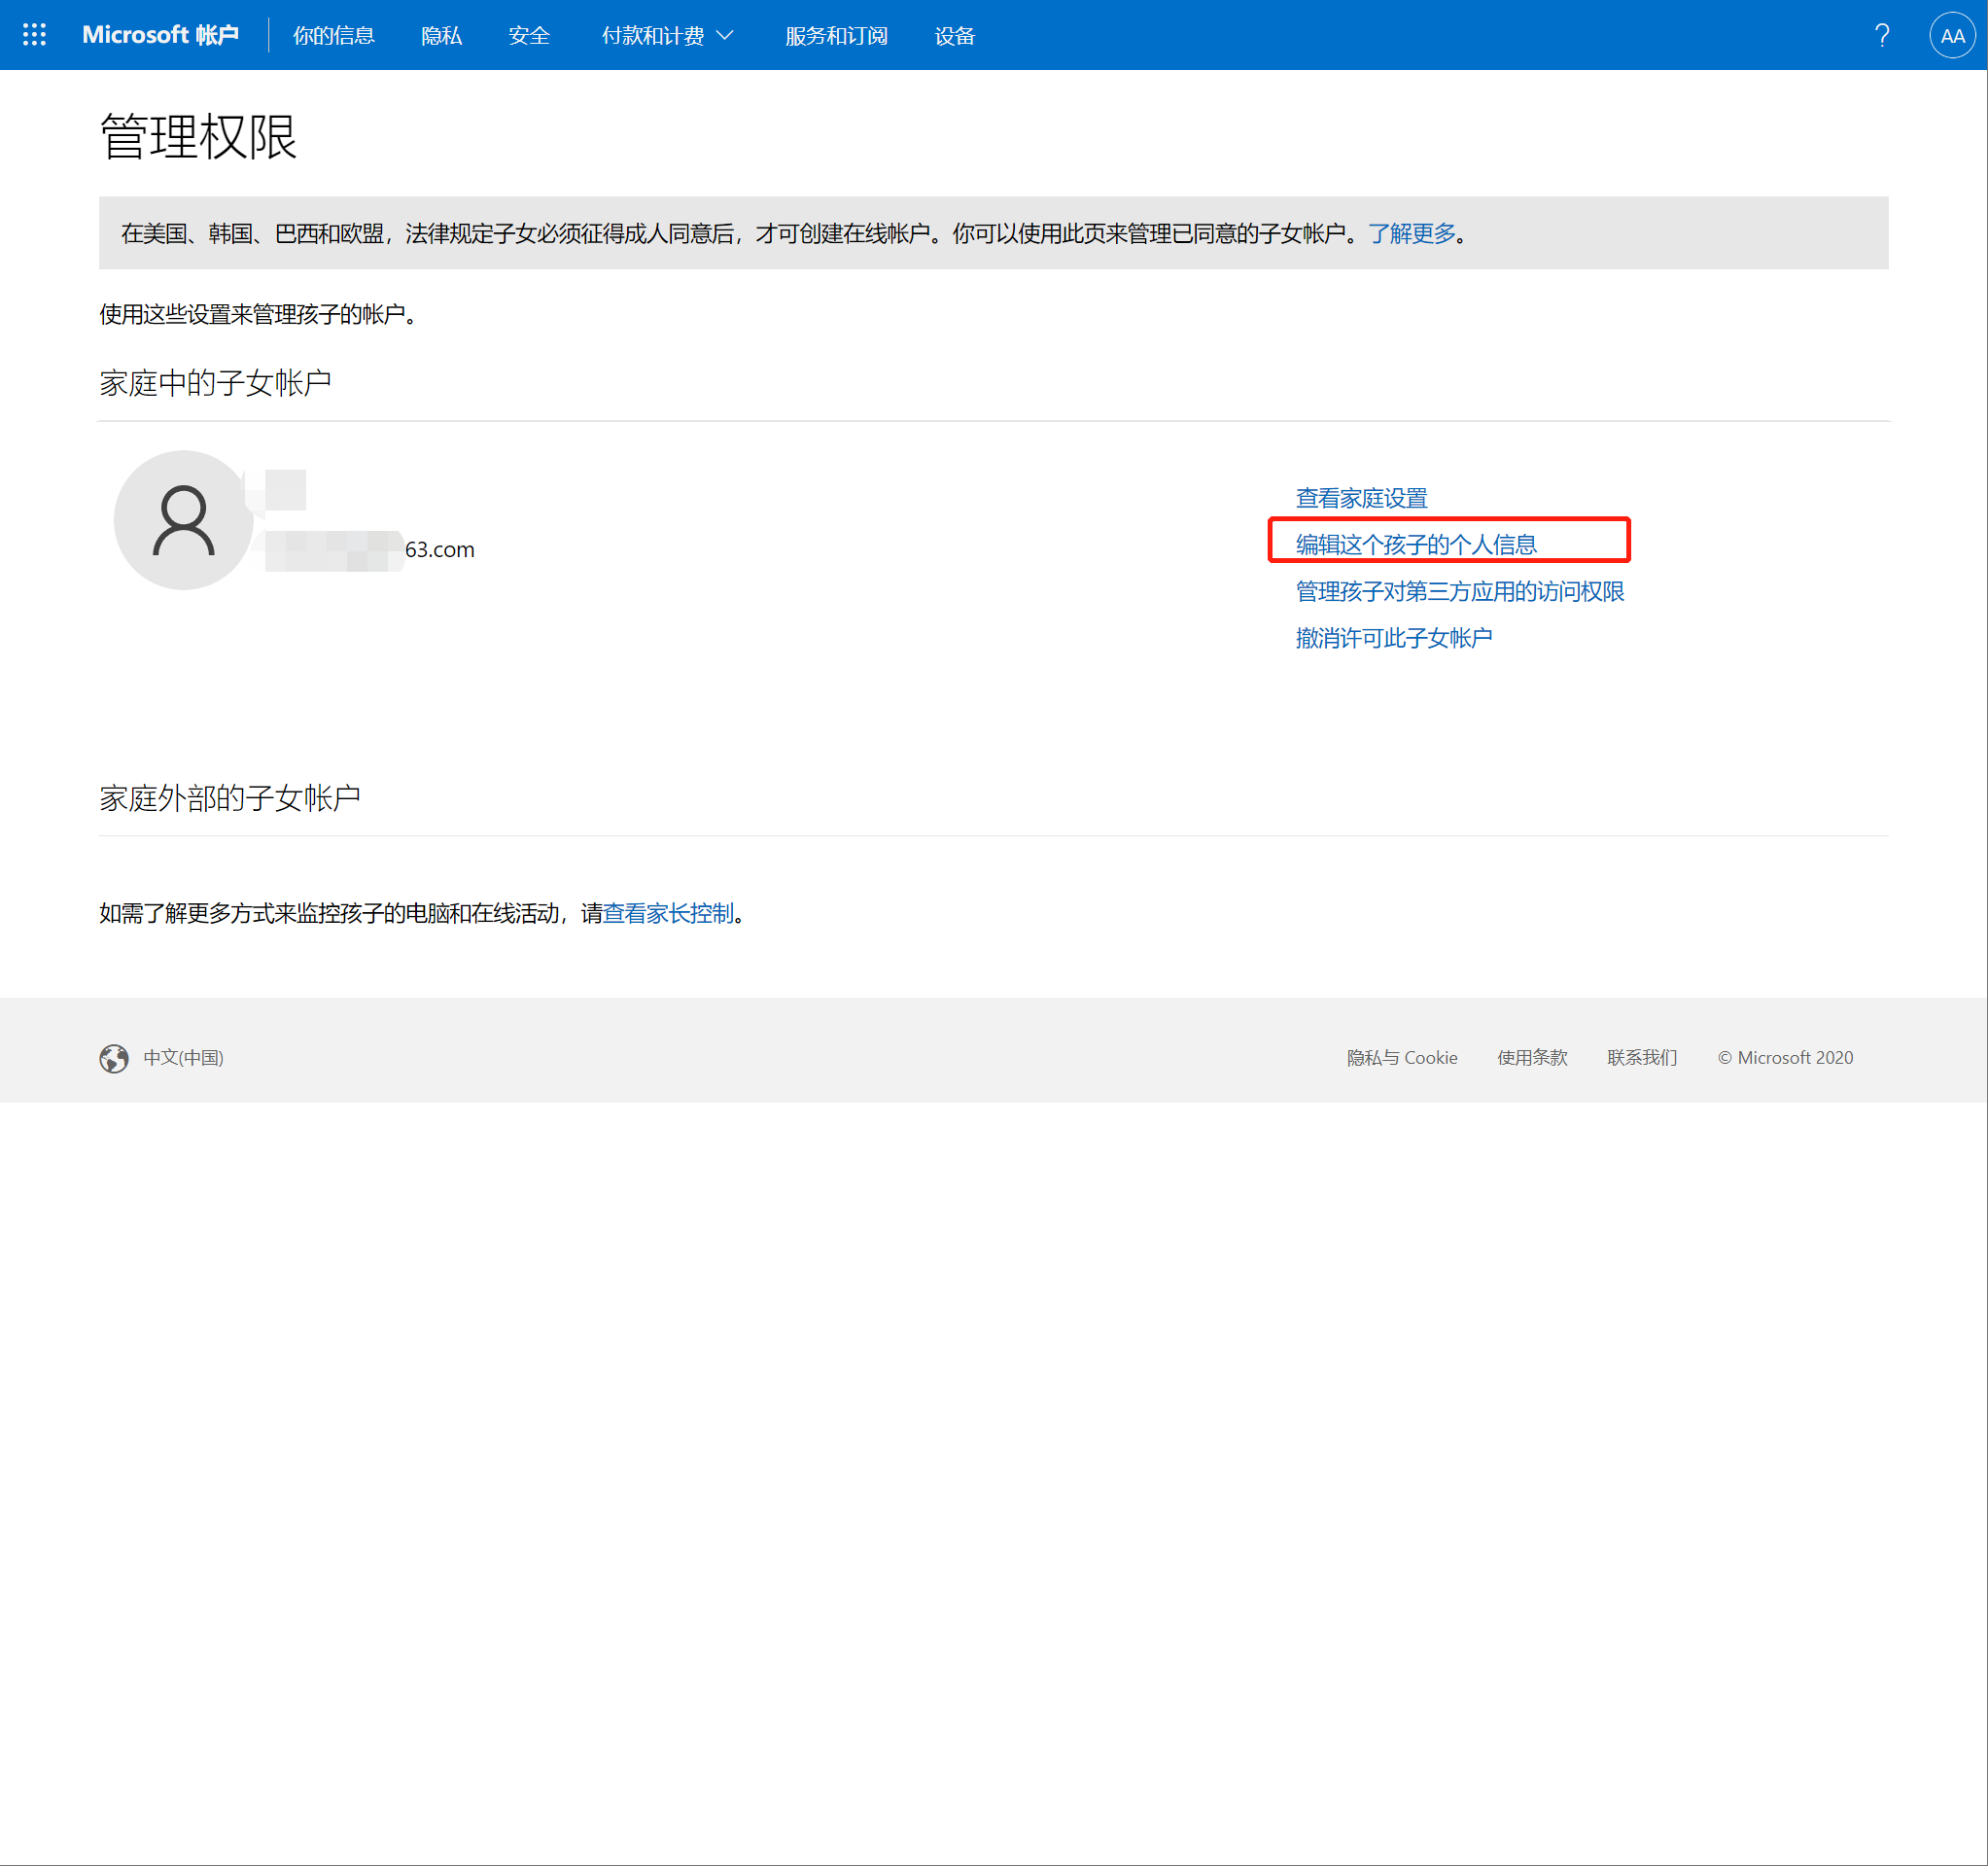Click 隐私与 Cookie in the footer
Image resolution: width=1988 pixels, height=1866 pixels.
[x=1401, y=1058]
